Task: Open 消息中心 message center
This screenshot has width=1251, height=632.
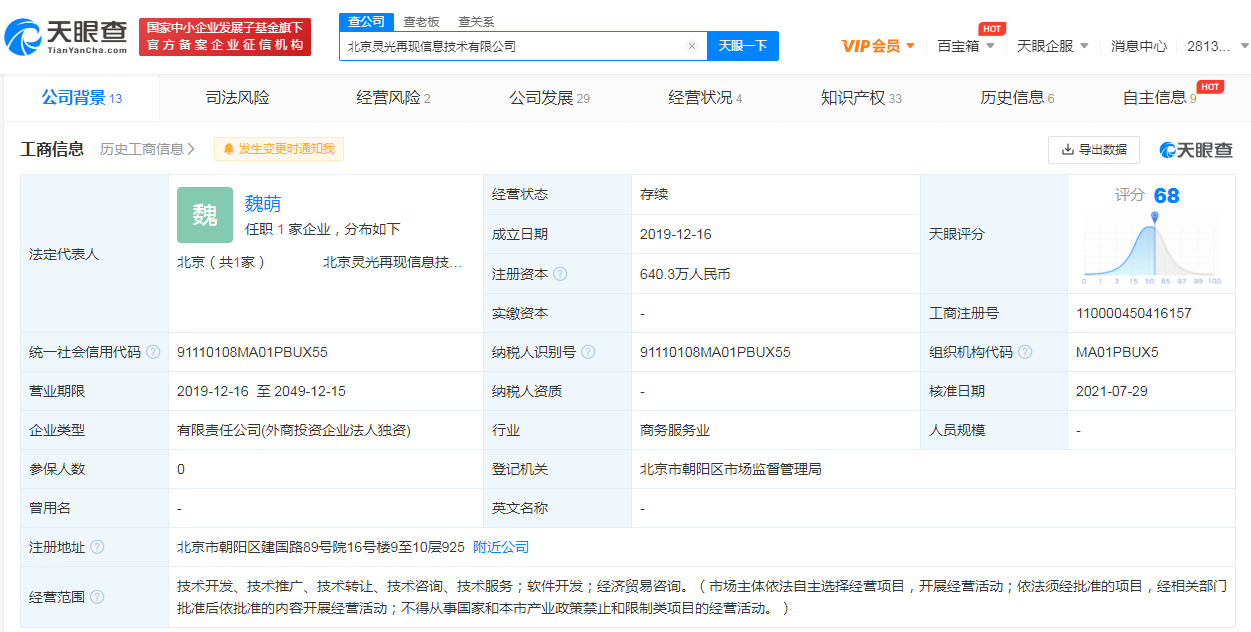Action: click(1139, 46)
